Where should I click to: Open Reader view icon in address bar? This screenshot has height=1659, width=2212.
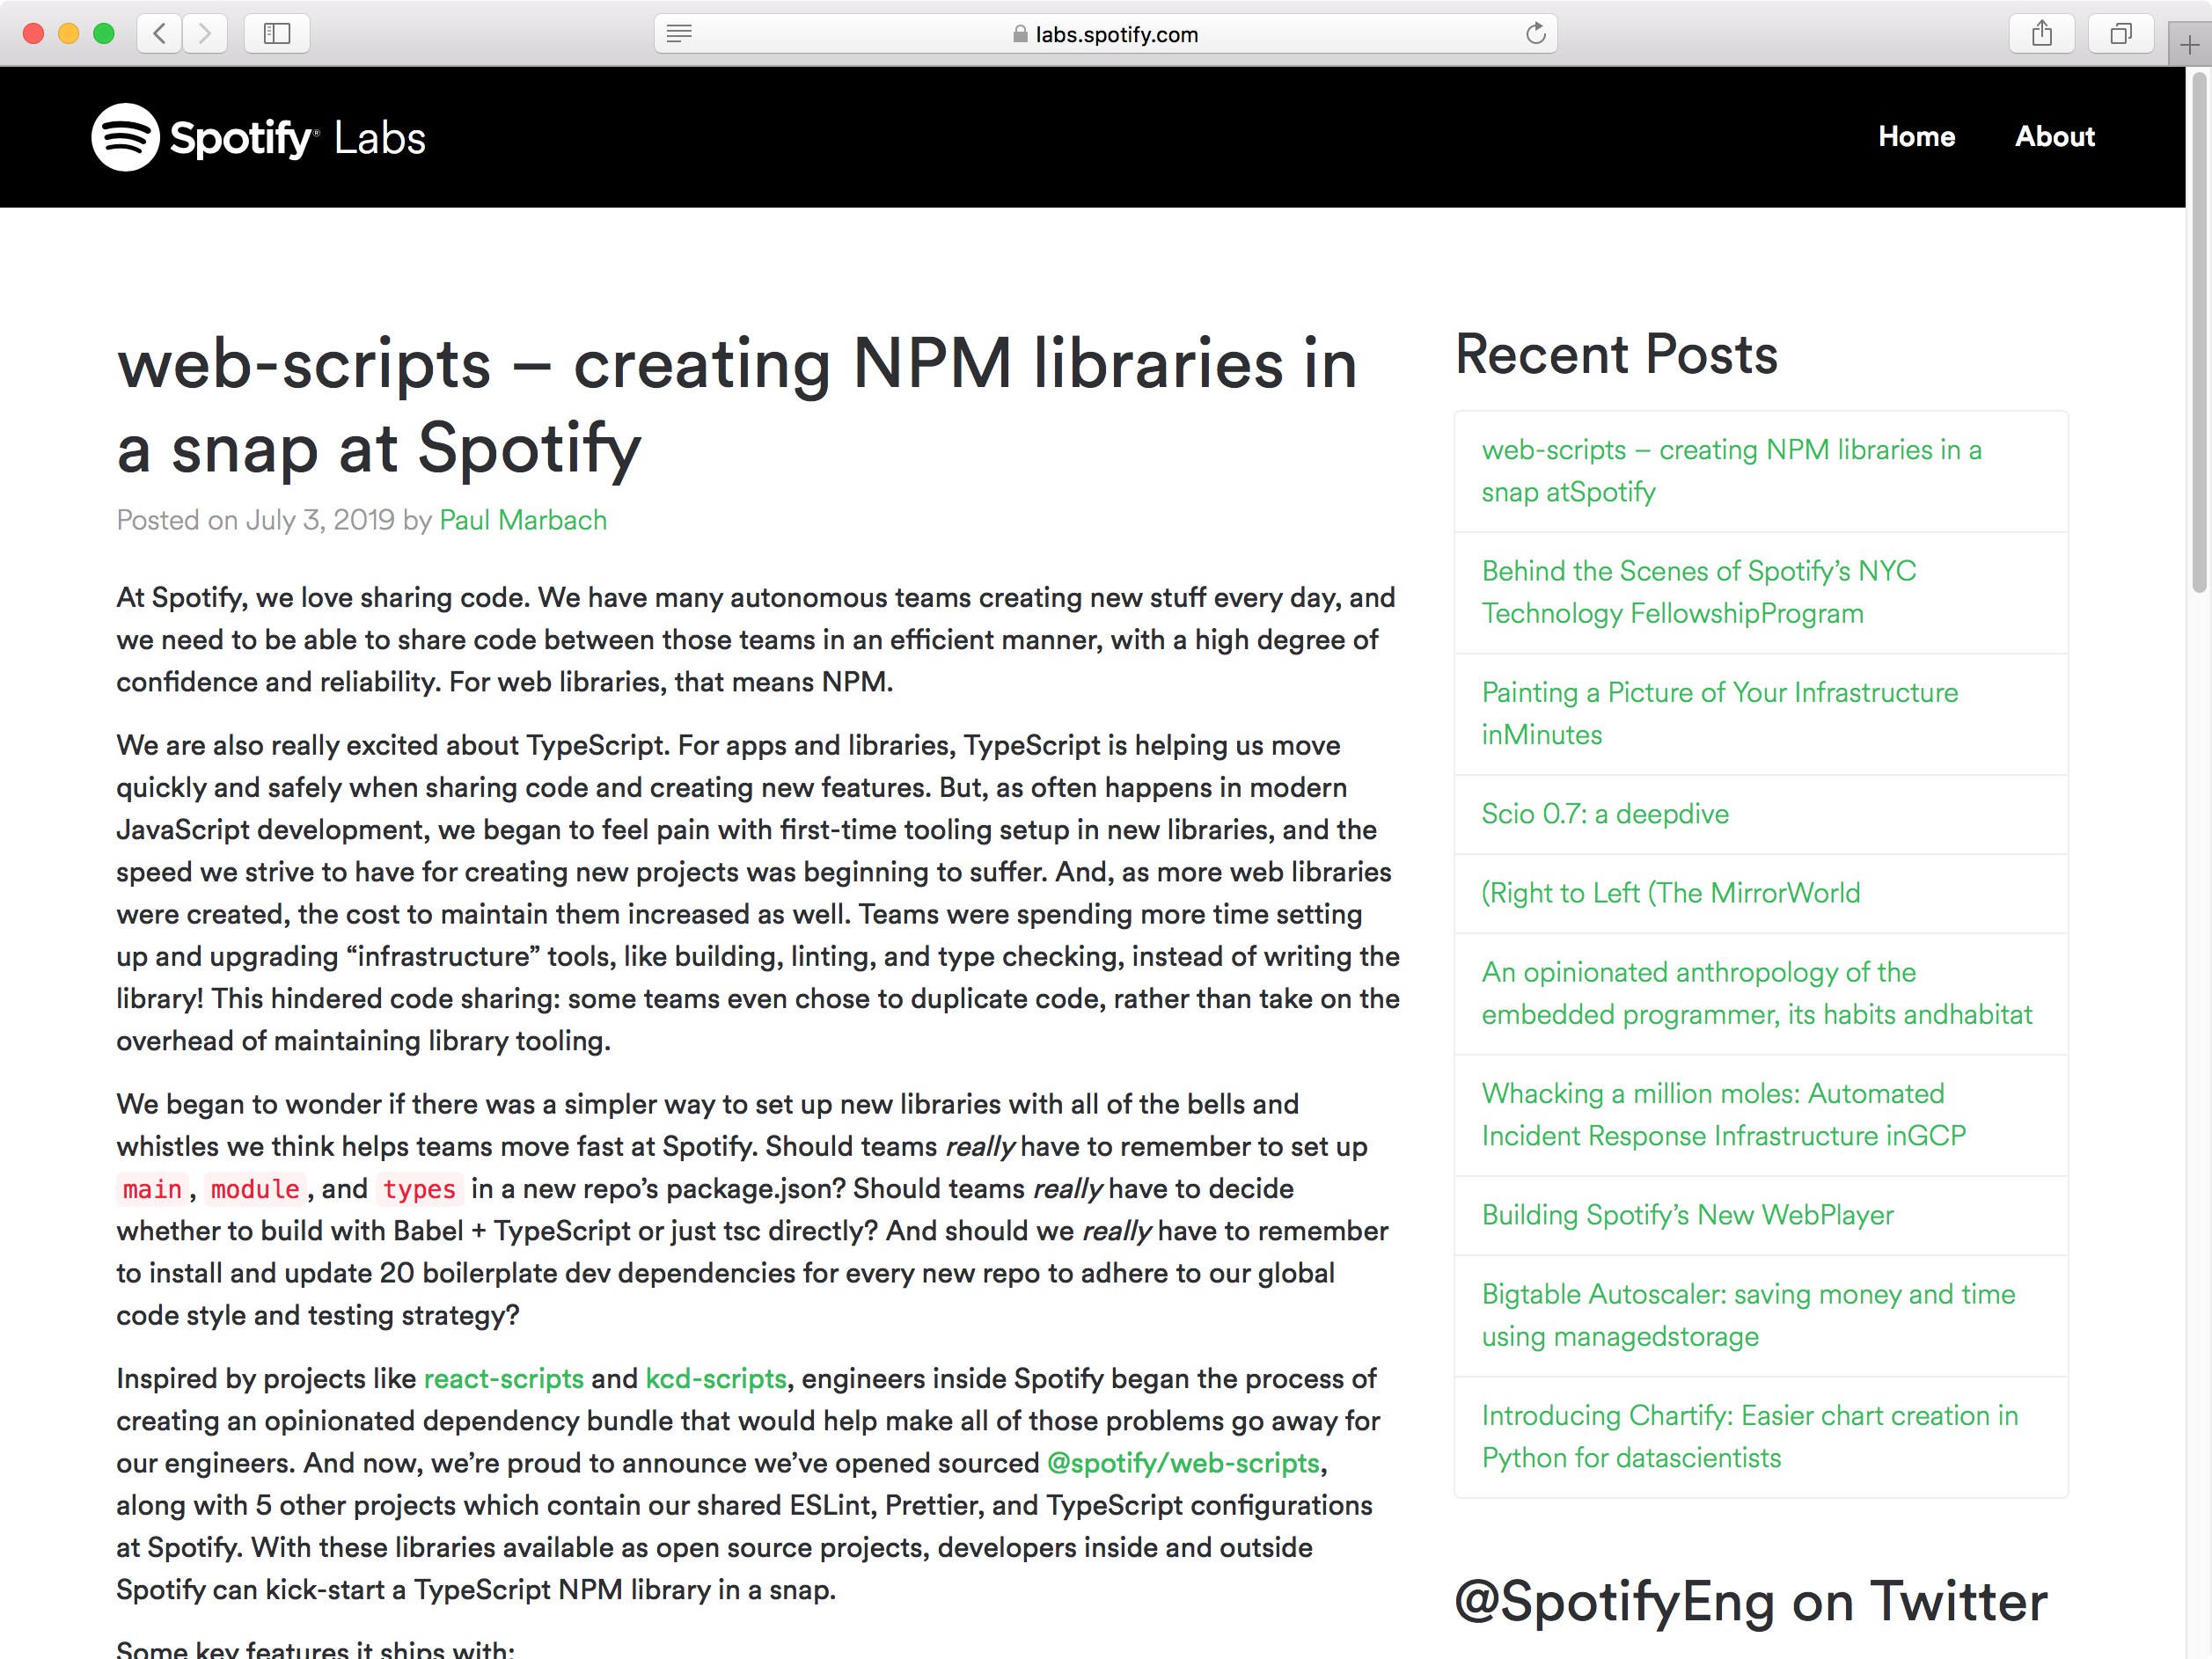click(679, 34)
